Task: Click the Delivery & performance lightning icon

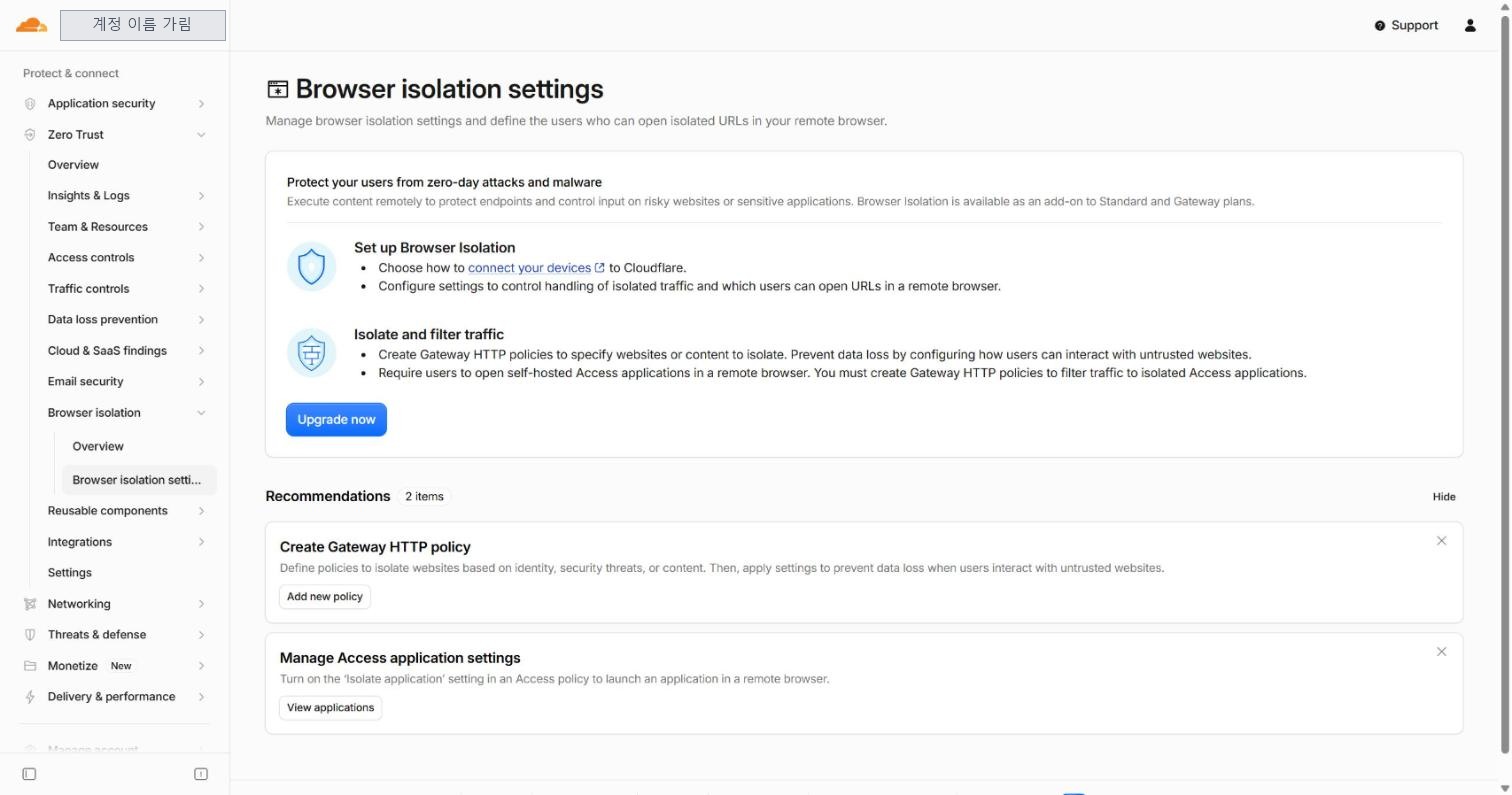Action: click(30, 697)
